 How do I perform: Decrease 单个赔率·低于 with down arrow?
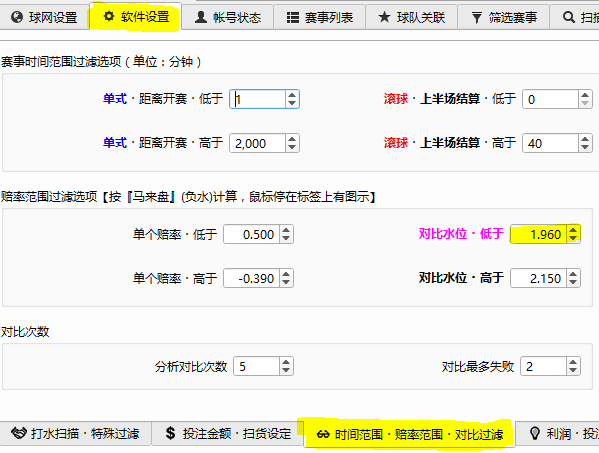[x=286, y=238]
